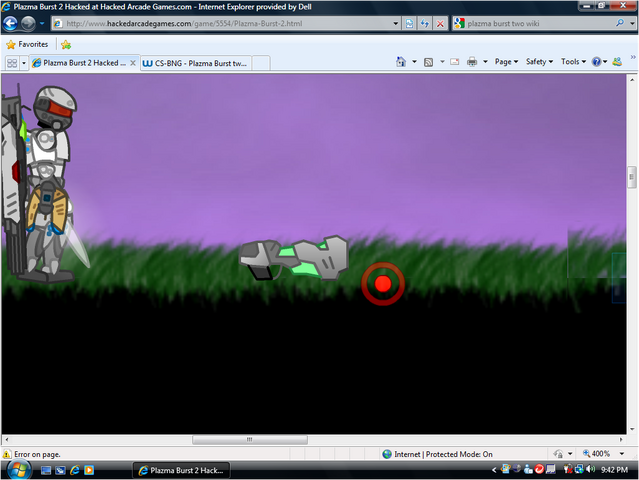Image resolution: width=639 pixels, height=480 pixels.
Task: Click Internet | Protected Mode: On status zone
Action: point(438,454)
